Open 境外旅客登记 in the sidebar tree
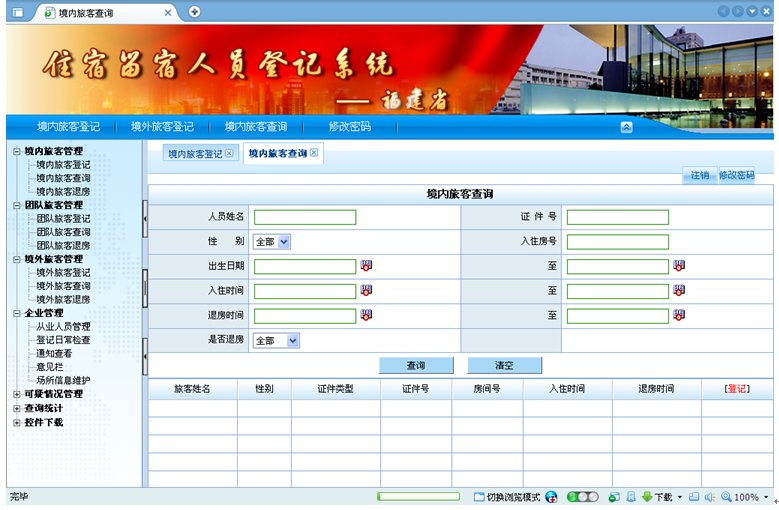The image size is (779, 510). (63, 273)
